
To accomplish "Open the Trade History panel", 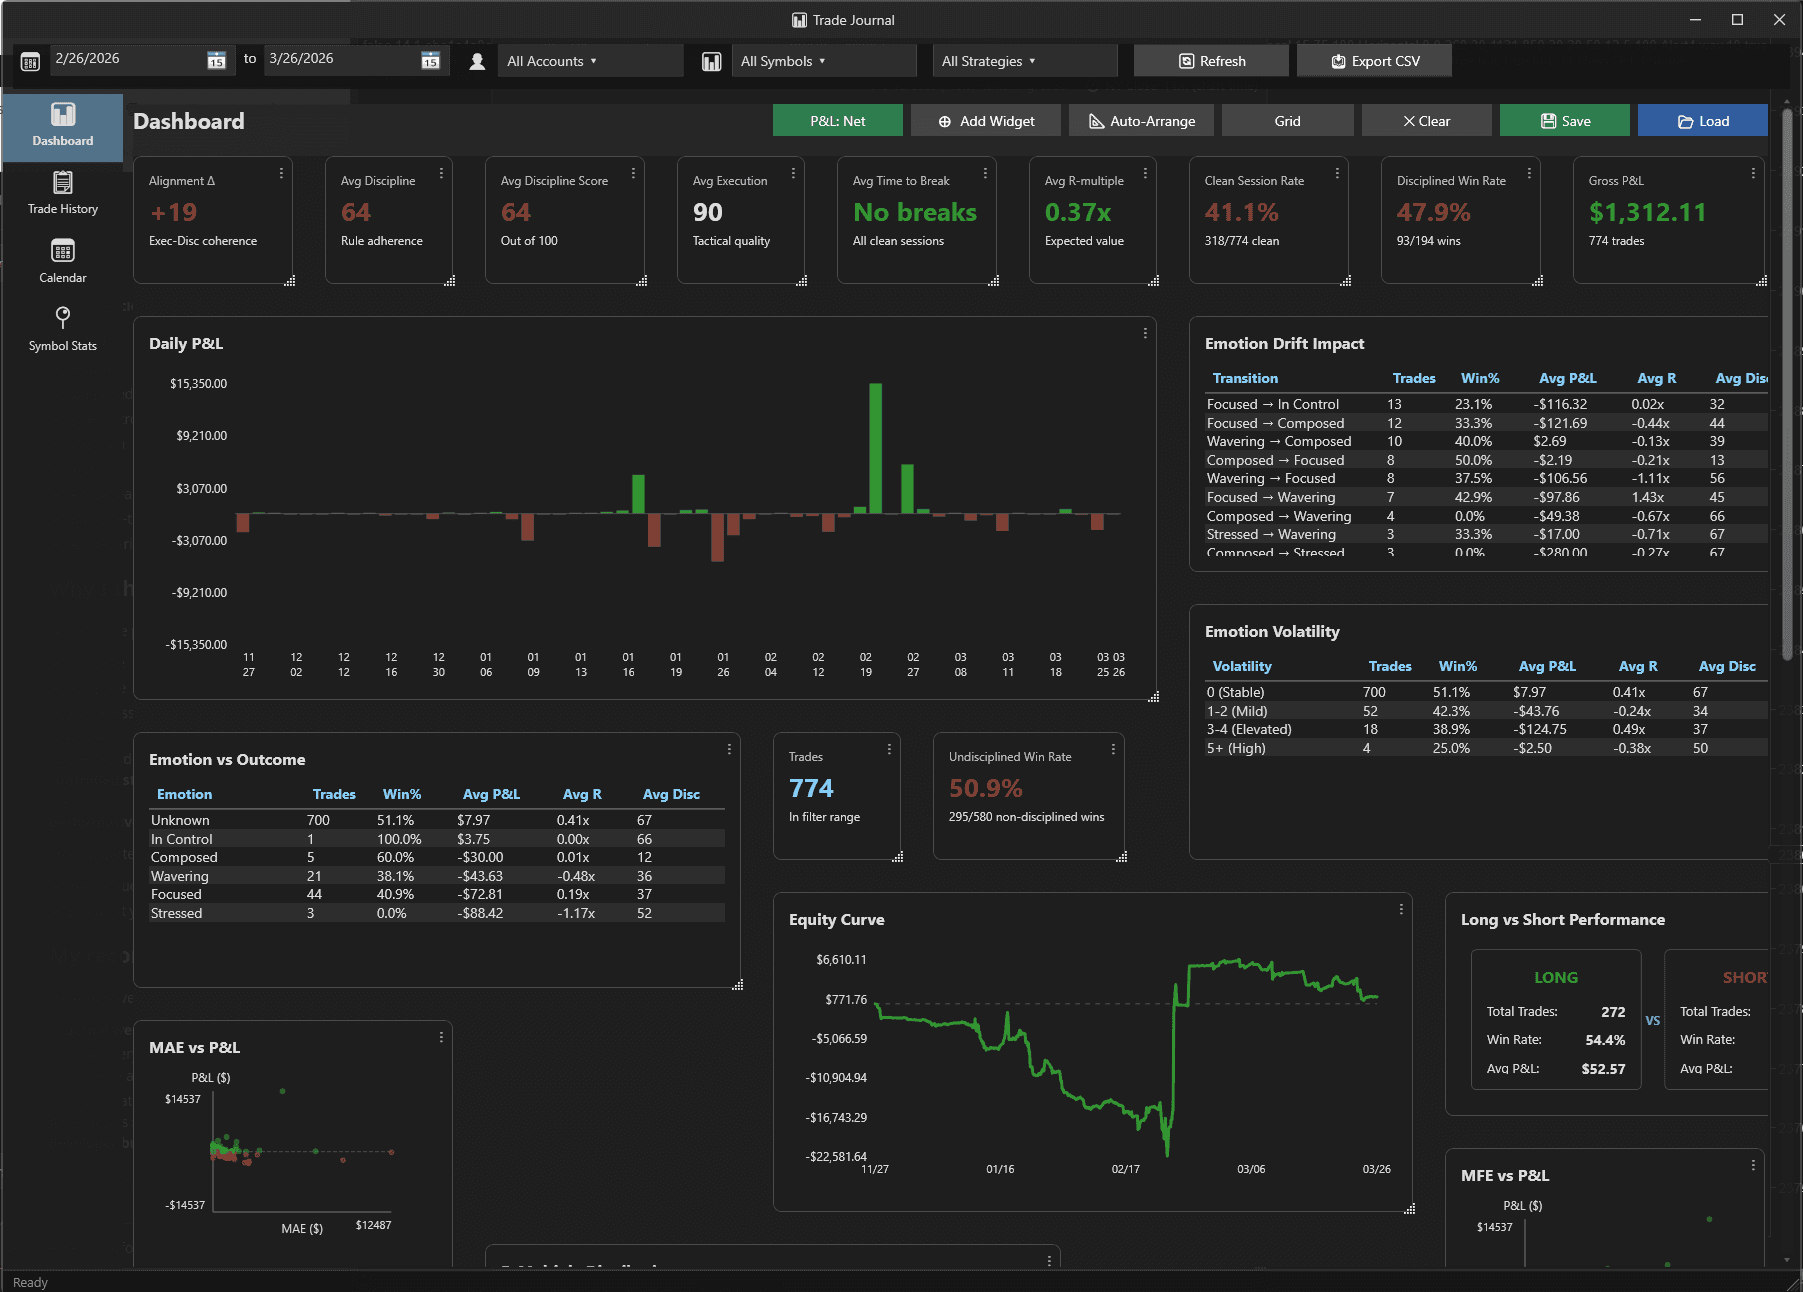I will coord(62,192).
